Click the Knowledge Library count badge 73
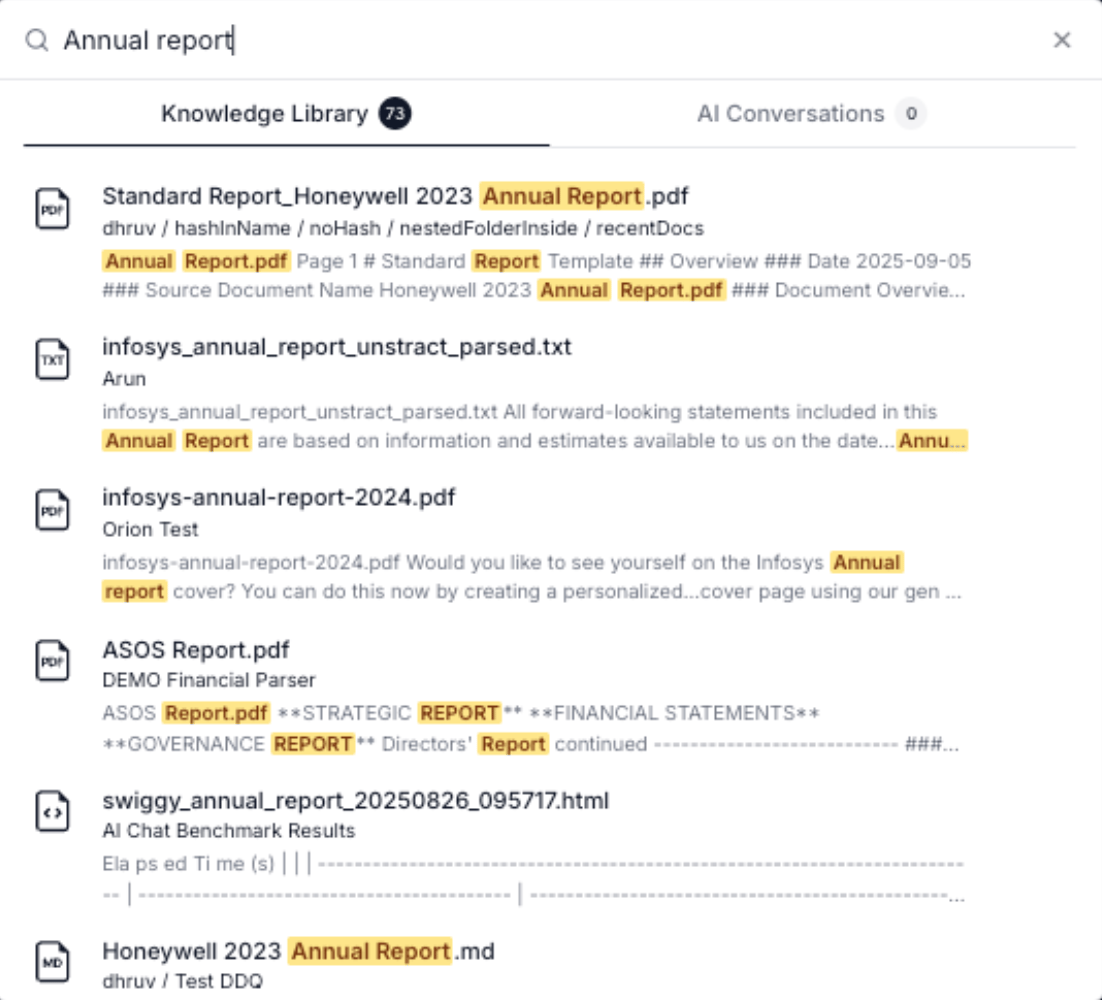 [395, 114]
